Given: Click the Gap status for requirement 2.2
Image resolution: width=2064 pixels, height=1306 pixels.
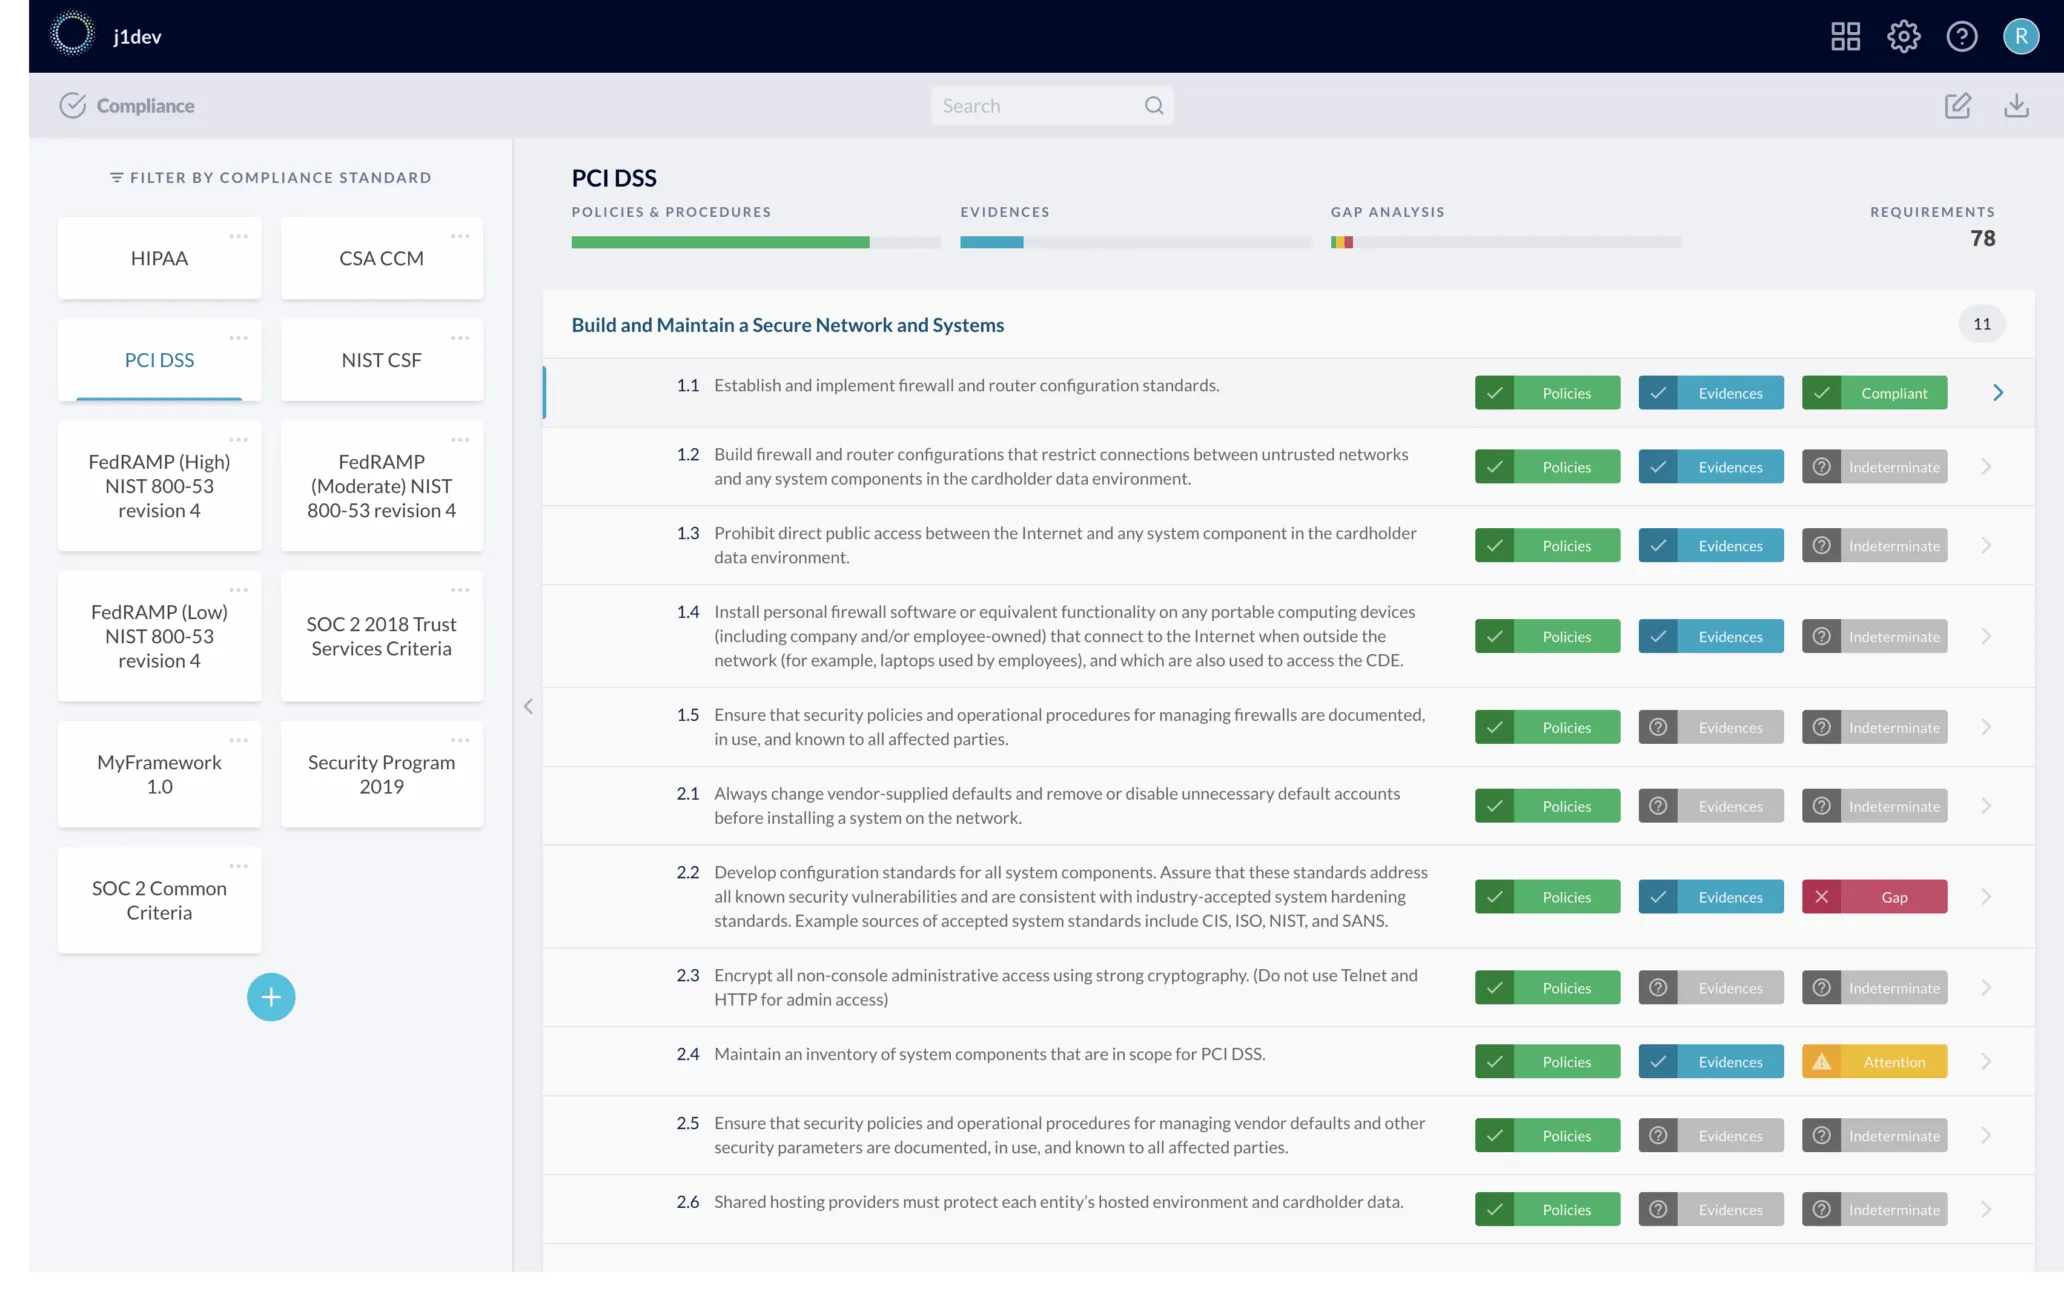Looking at the screenshot, I should (1874, 896).
